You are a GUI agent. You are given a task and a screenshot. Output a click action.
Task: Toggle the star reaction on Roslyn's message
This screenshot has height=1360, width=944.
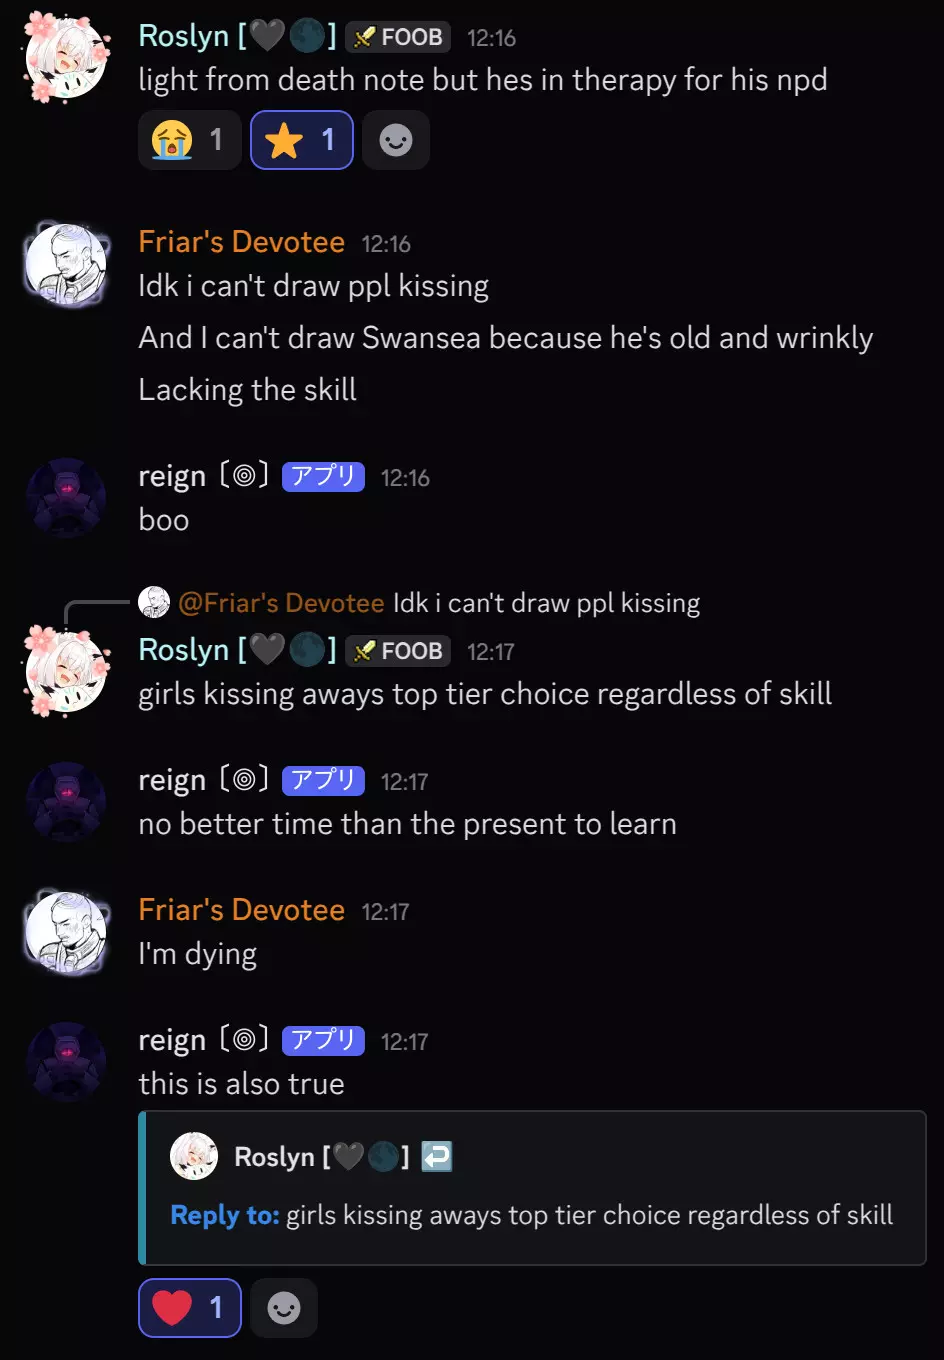[302, 140]
